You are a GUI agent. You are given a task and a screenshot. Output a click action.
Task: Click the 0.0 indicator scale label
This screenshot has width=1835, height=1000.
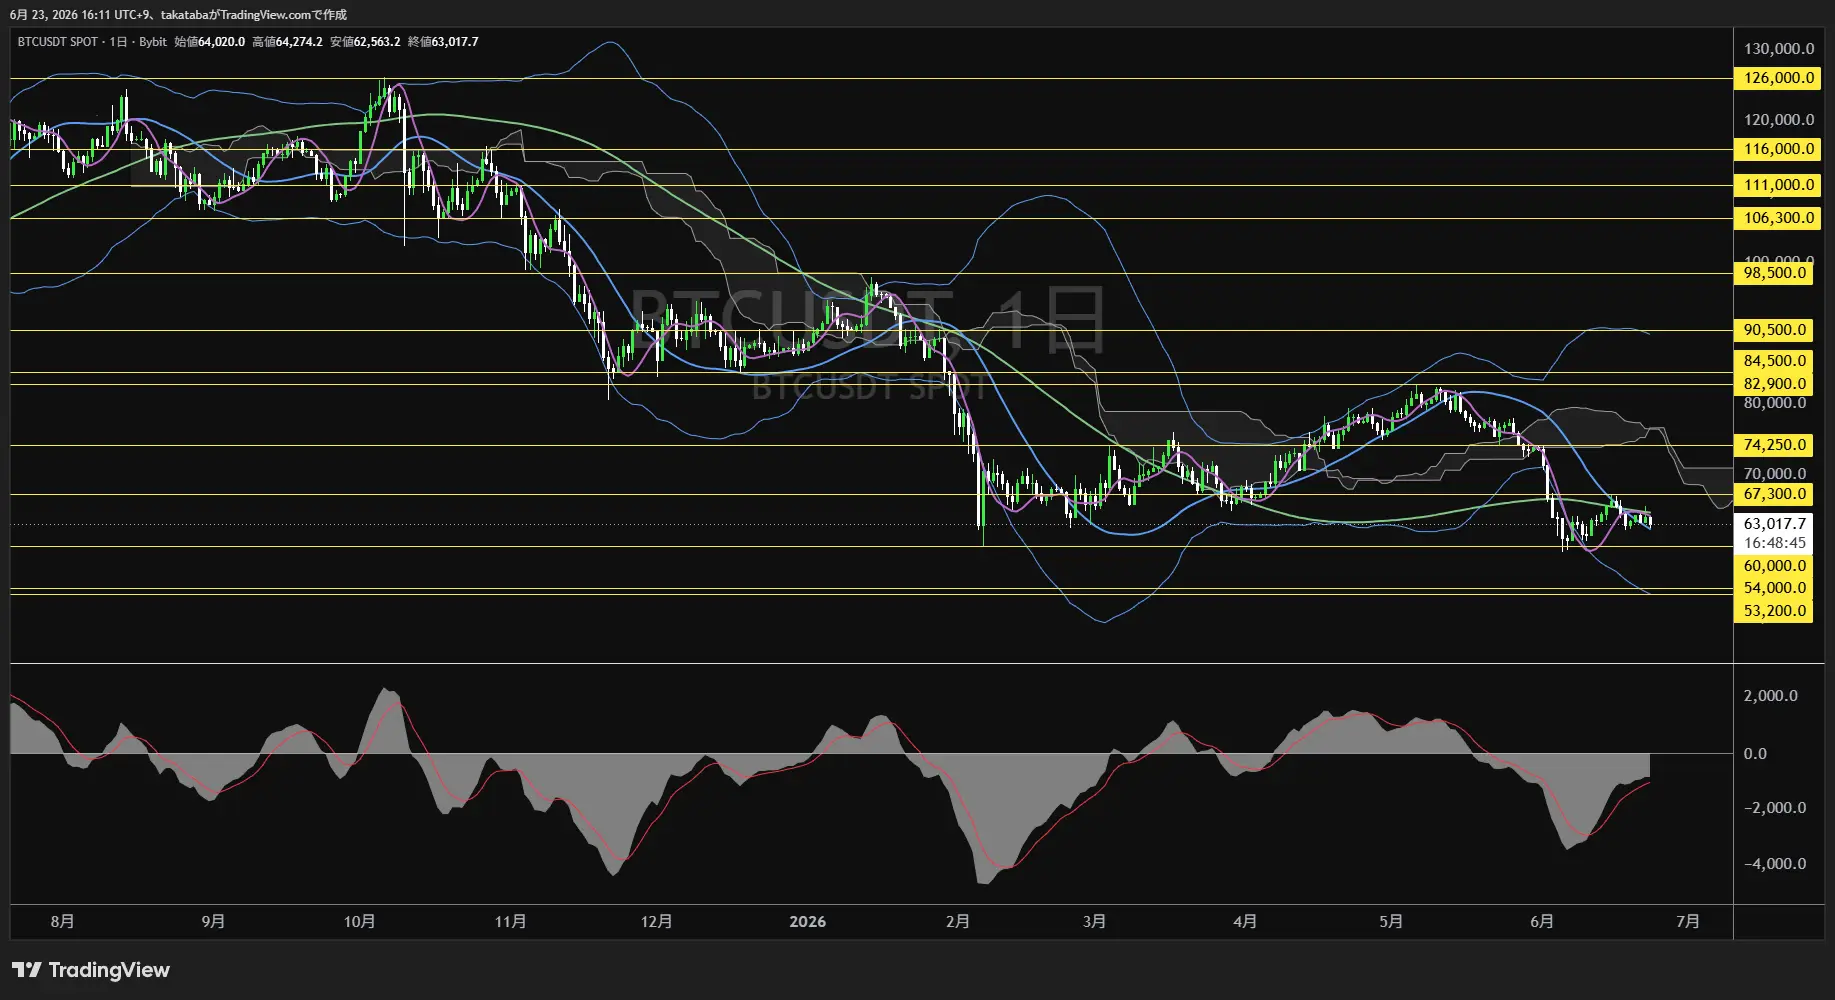coord(1755,754)
